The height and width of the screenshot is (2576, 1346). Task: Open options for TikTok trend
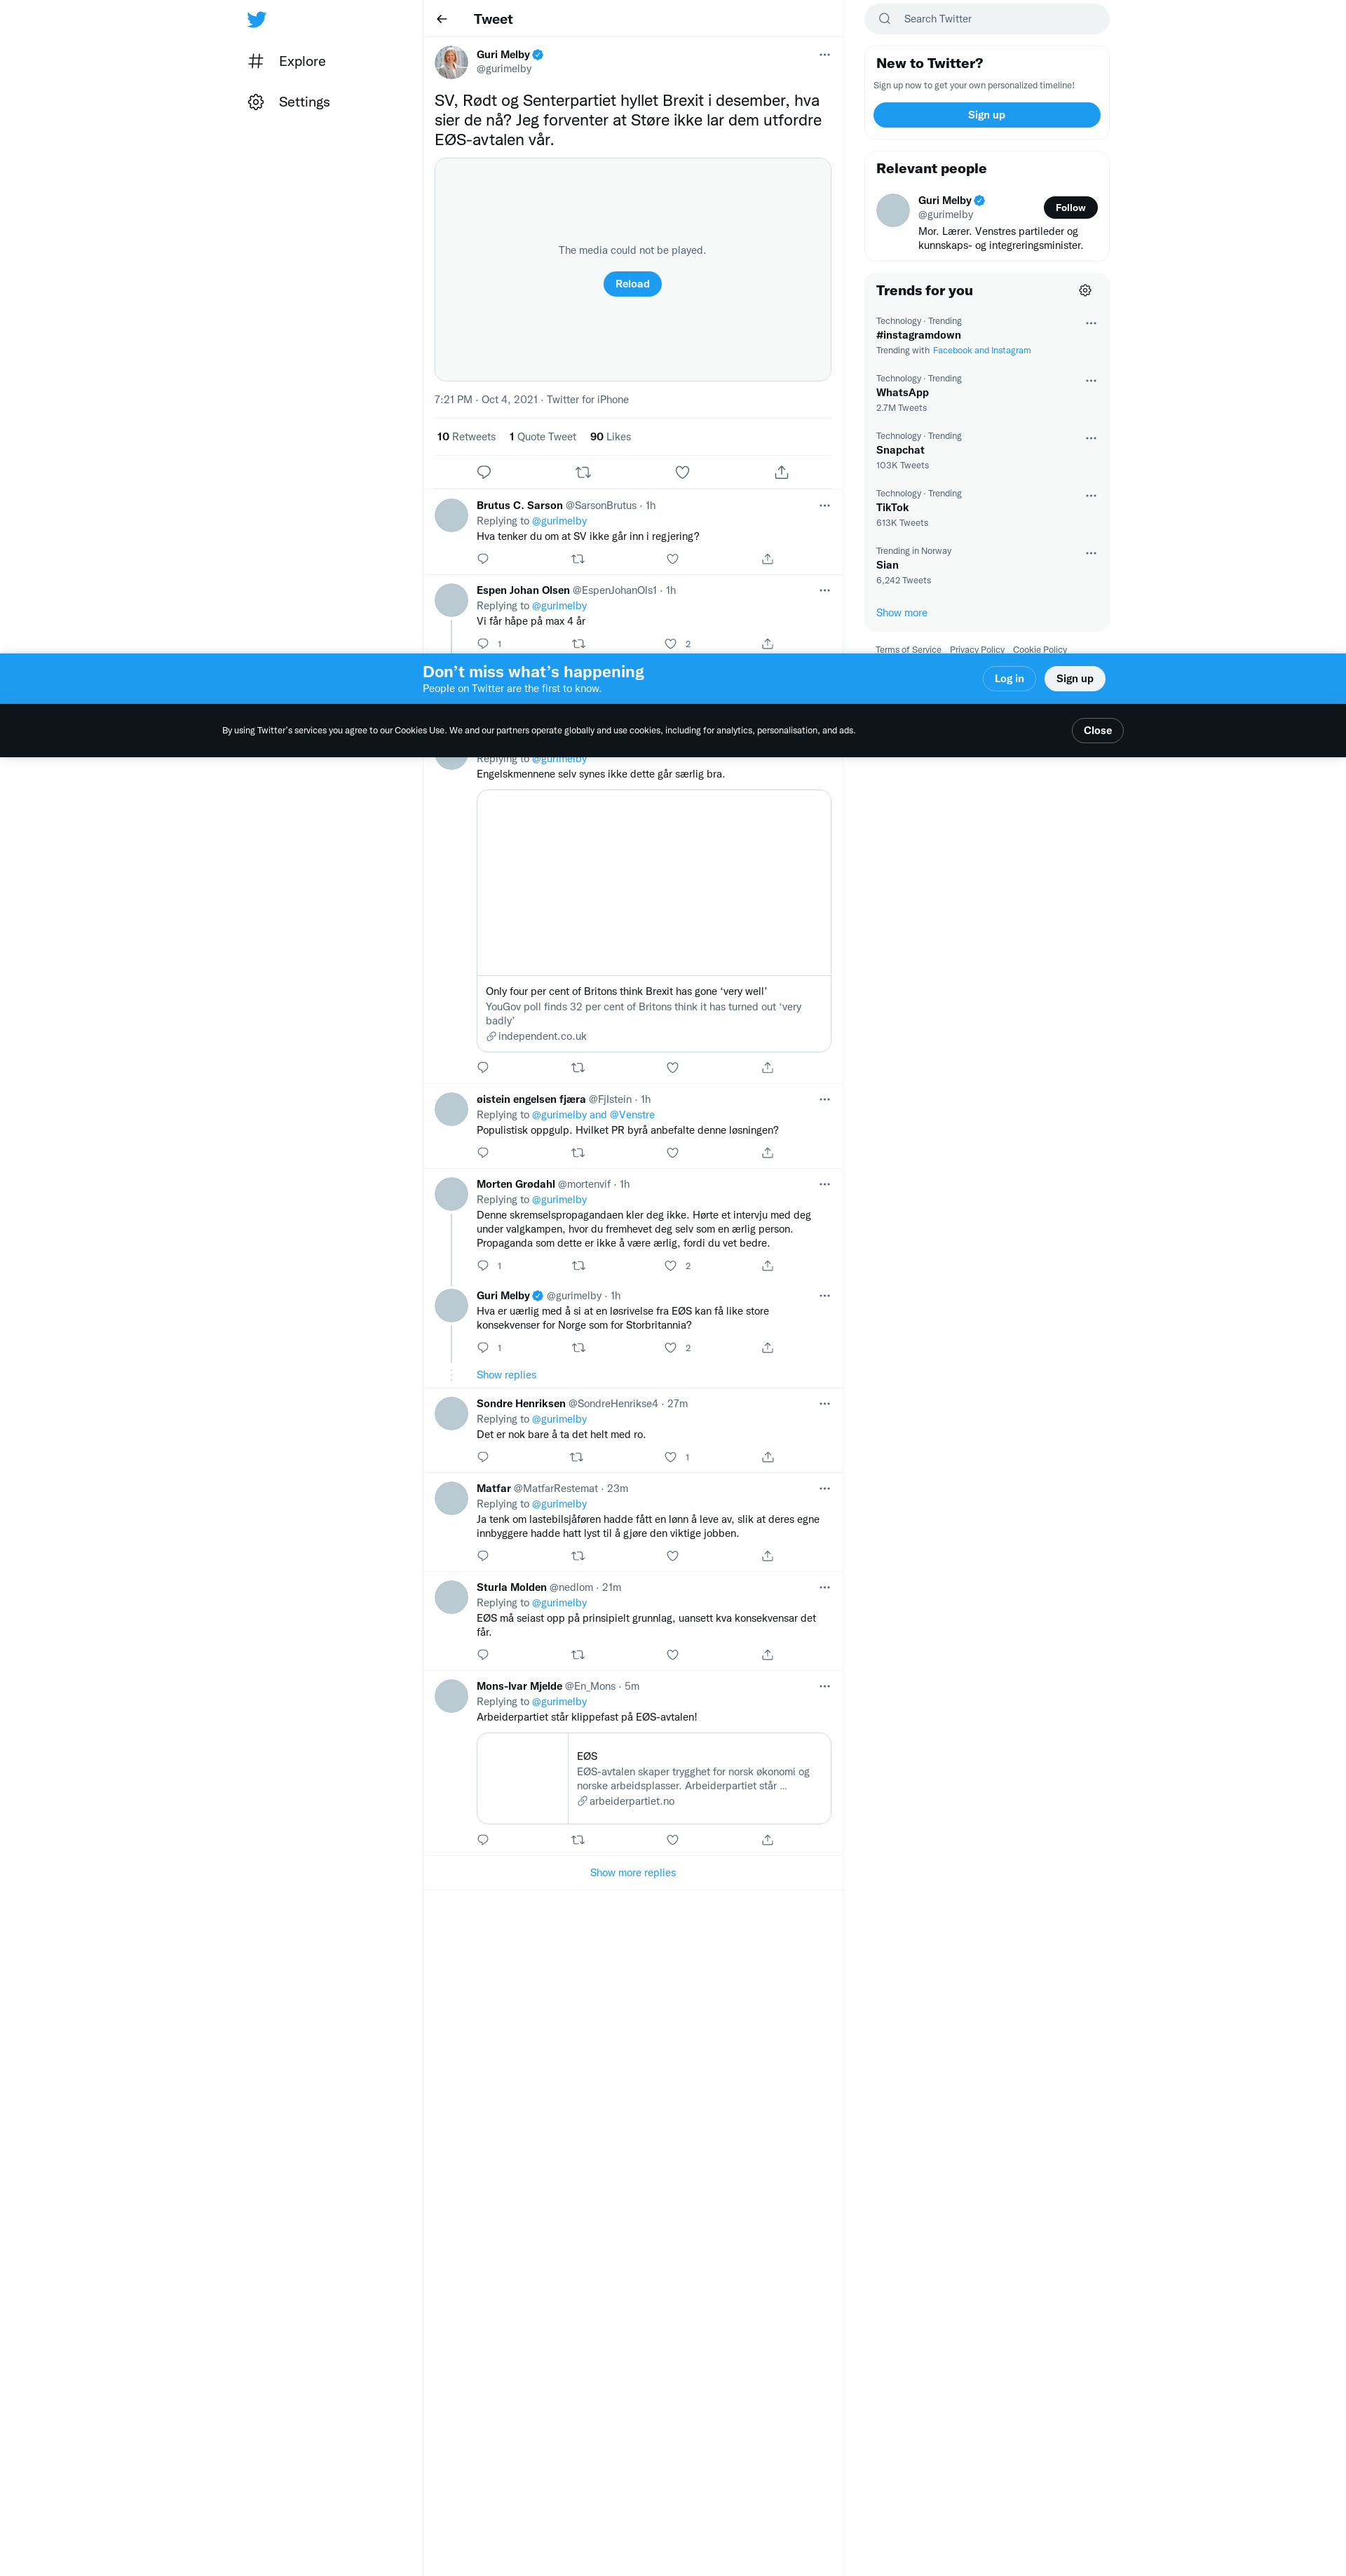point(1091,496)
